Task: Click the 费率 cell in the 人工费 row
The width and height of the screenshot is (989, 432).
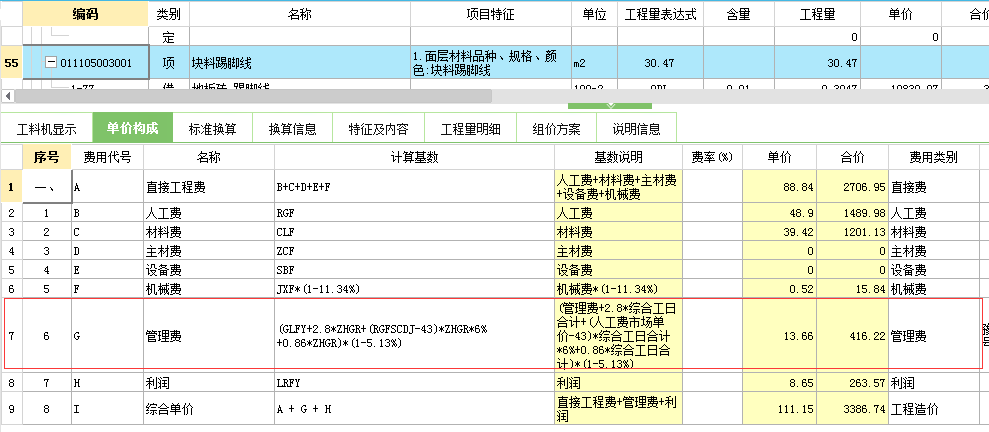Action: pos(713,213)
